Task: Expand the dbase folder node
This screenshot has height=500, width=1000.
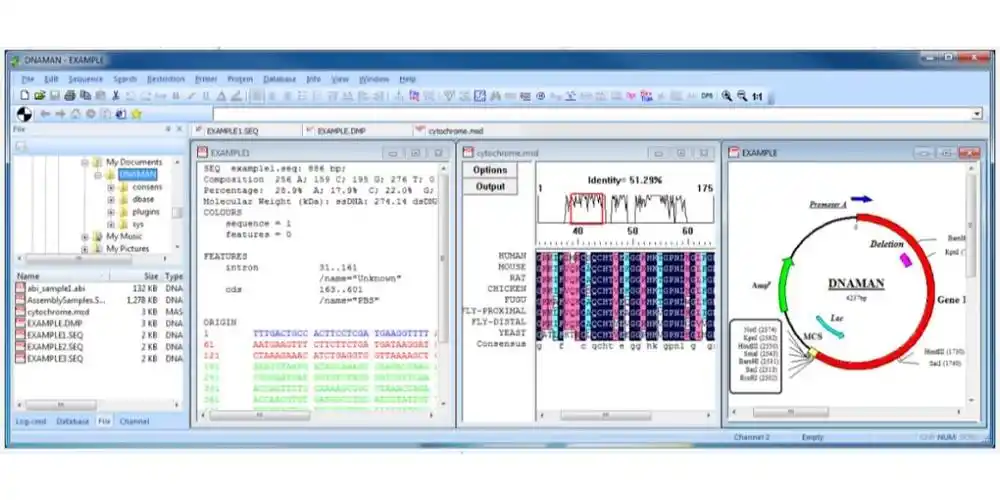Action: 111,200
